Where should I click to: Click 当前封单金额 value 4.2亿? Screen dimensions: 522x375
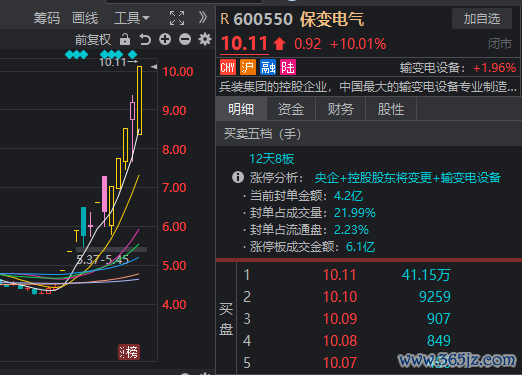tap(348, 196)
